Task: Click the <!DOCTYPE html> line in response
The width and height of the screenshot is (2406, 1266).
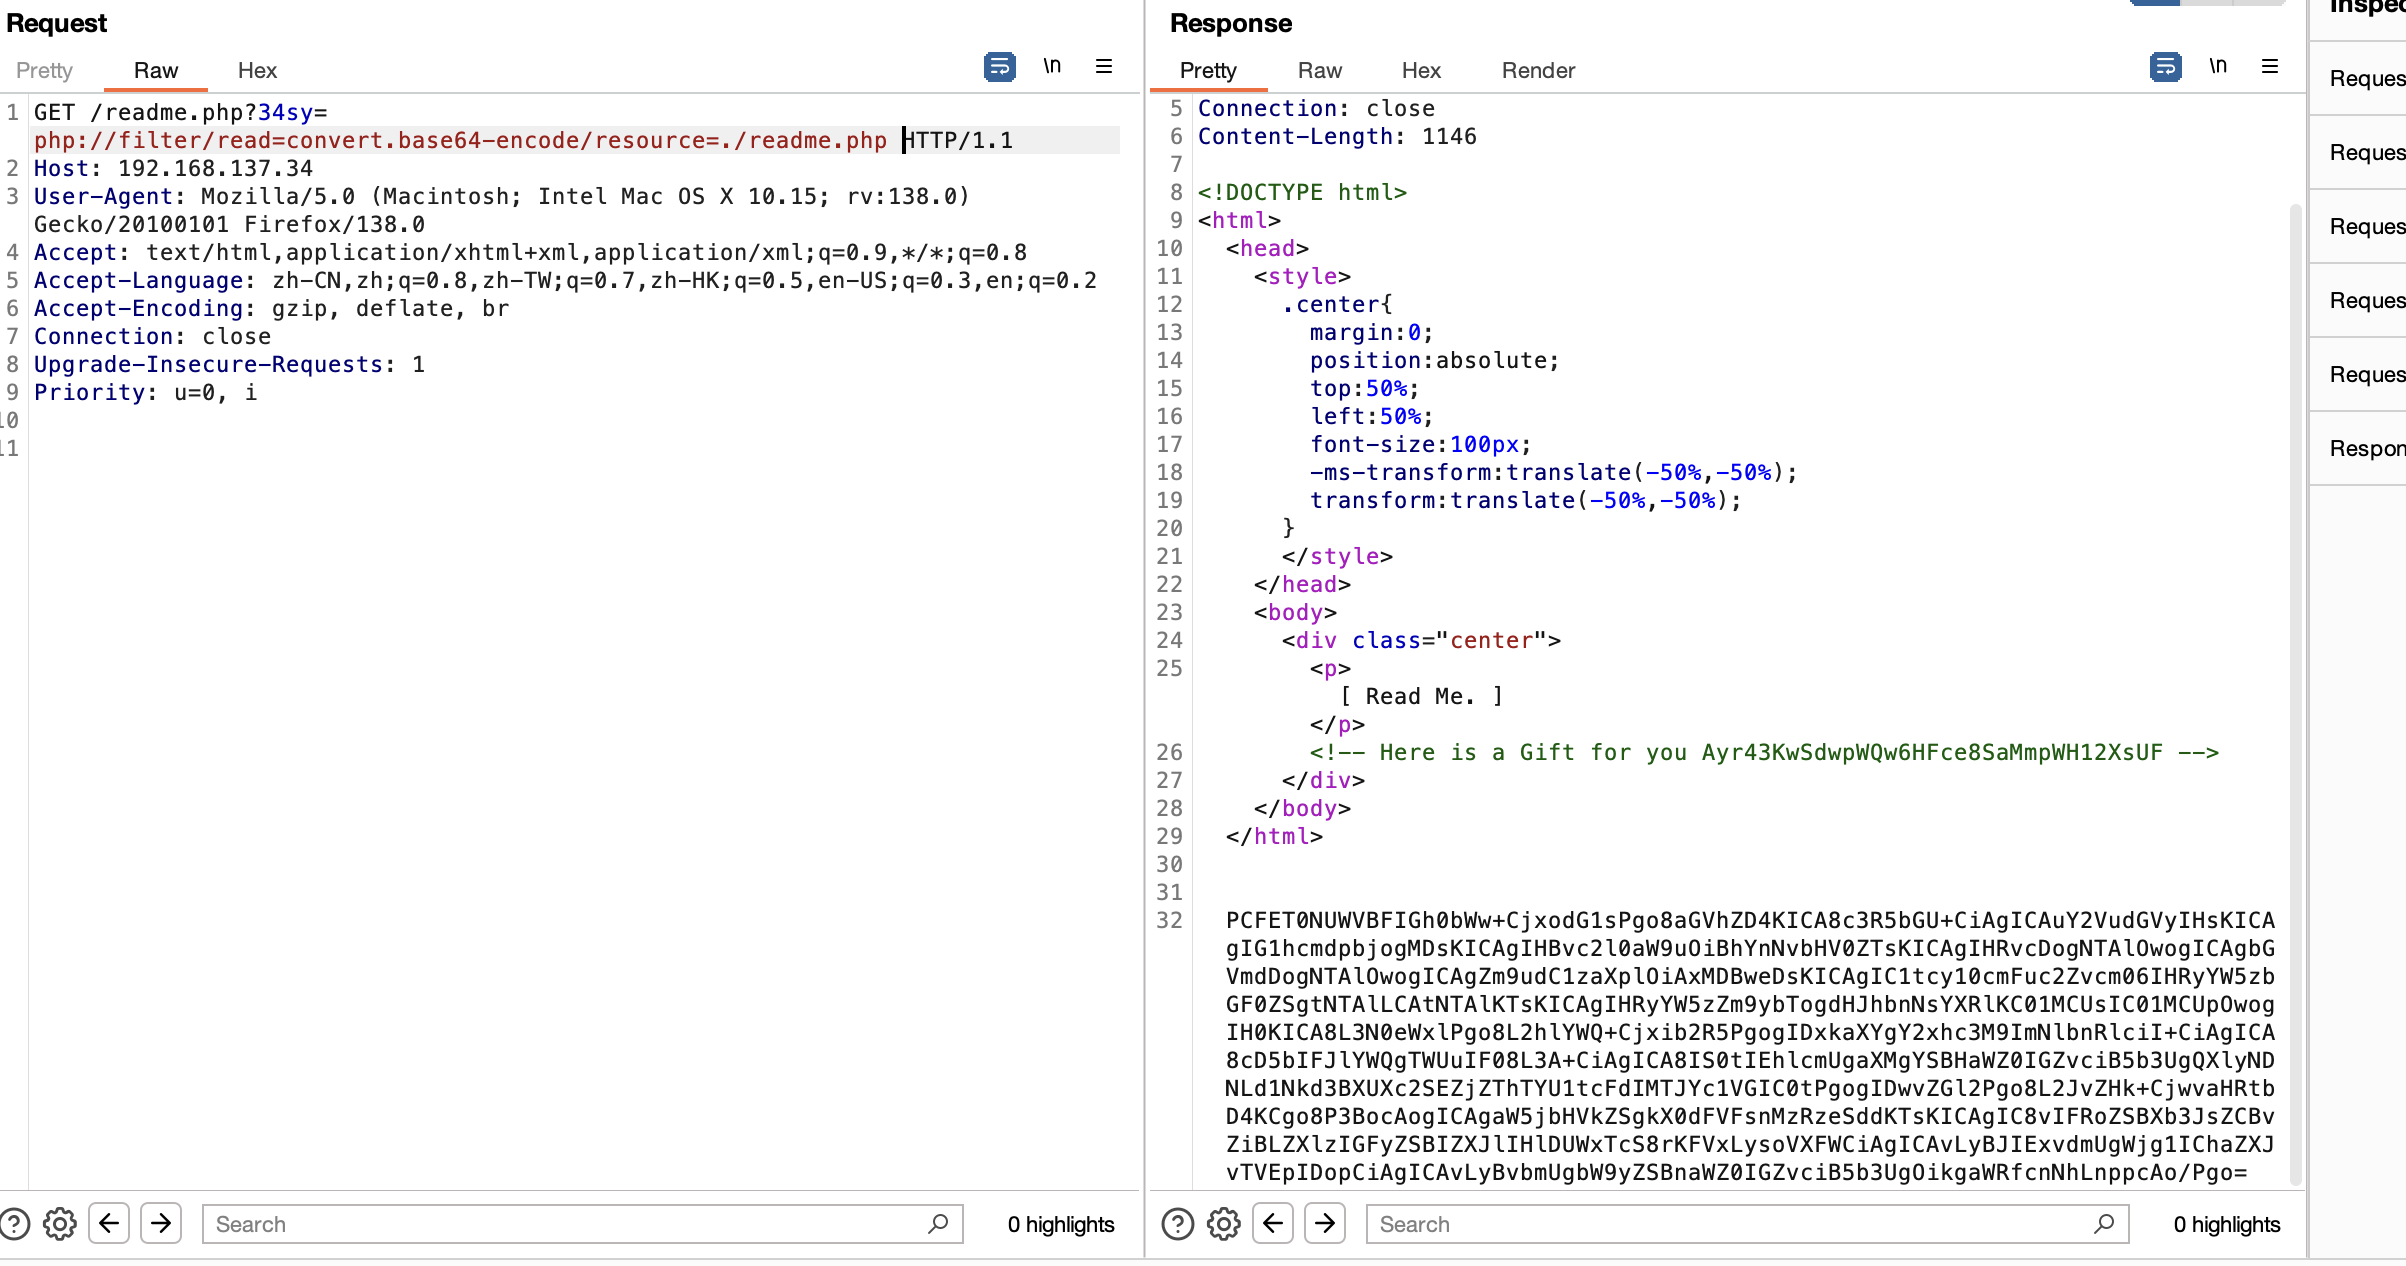Action: 1302,192
